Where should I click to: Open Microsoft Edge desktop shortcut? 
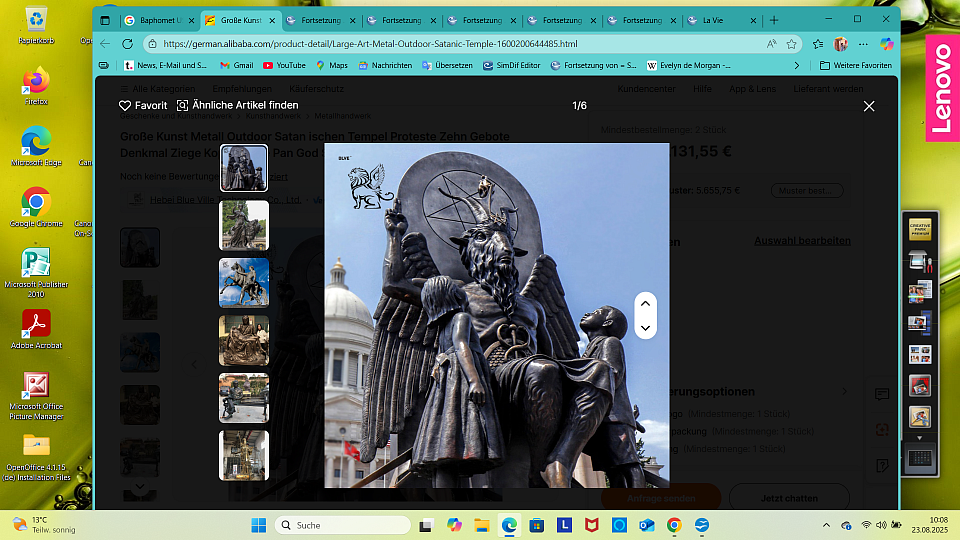[36, 146]
